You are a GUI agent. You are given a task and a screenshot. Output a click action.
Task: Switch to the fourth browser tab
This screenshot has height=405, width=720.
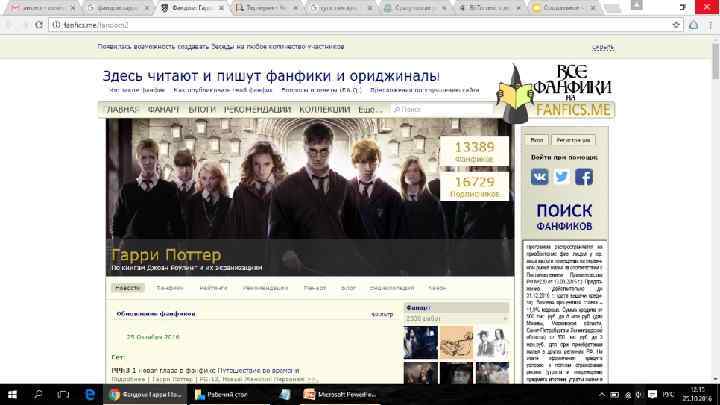pyautogui.click(x=266, y=8)
